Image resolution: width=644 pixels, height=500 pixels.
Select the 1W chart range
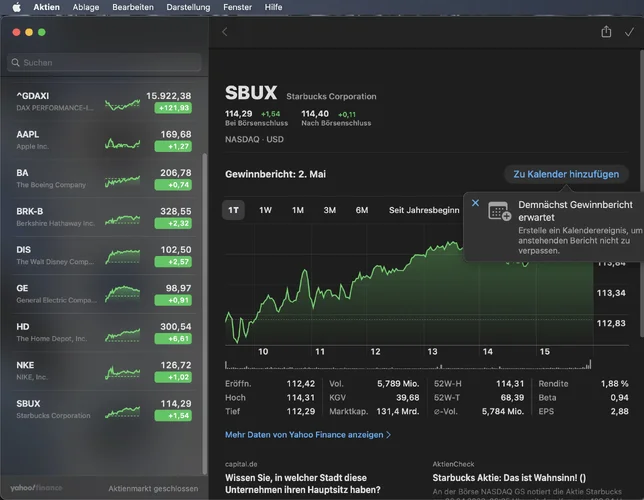(265, 210)
